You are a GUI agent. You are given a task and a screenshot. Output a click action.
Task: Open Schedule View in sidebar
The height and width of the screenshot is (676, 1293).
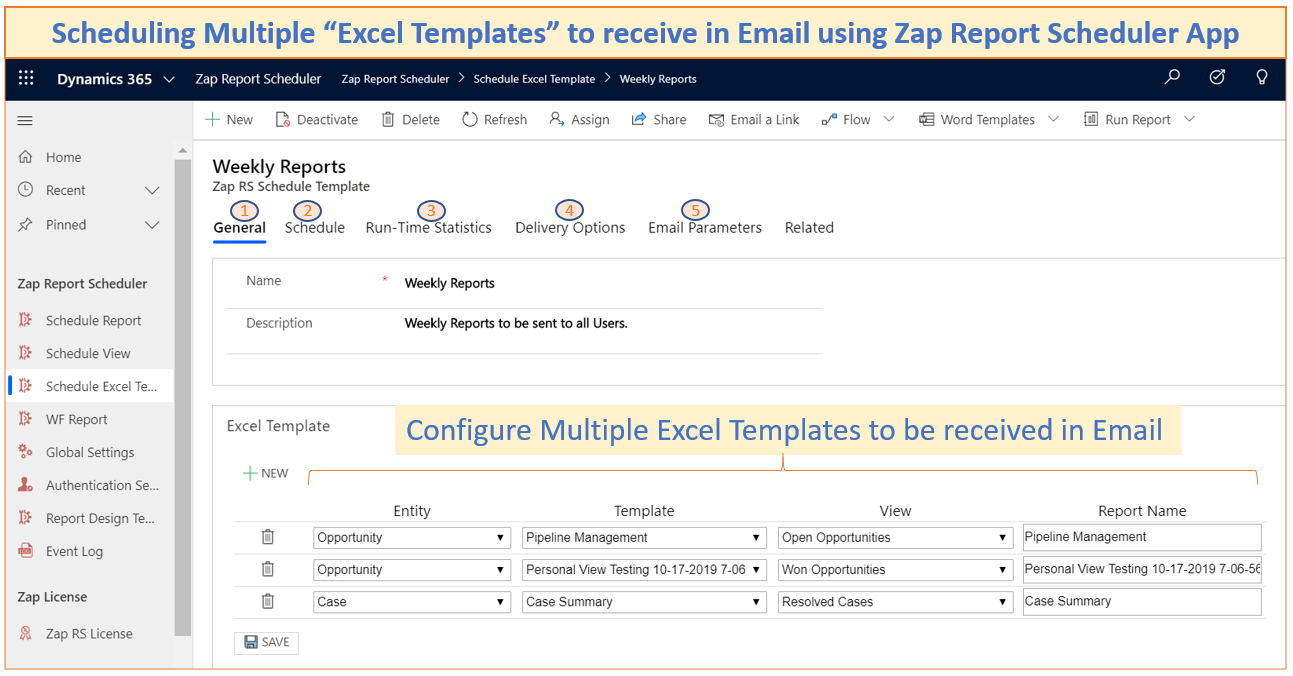[x=88, y=354]
